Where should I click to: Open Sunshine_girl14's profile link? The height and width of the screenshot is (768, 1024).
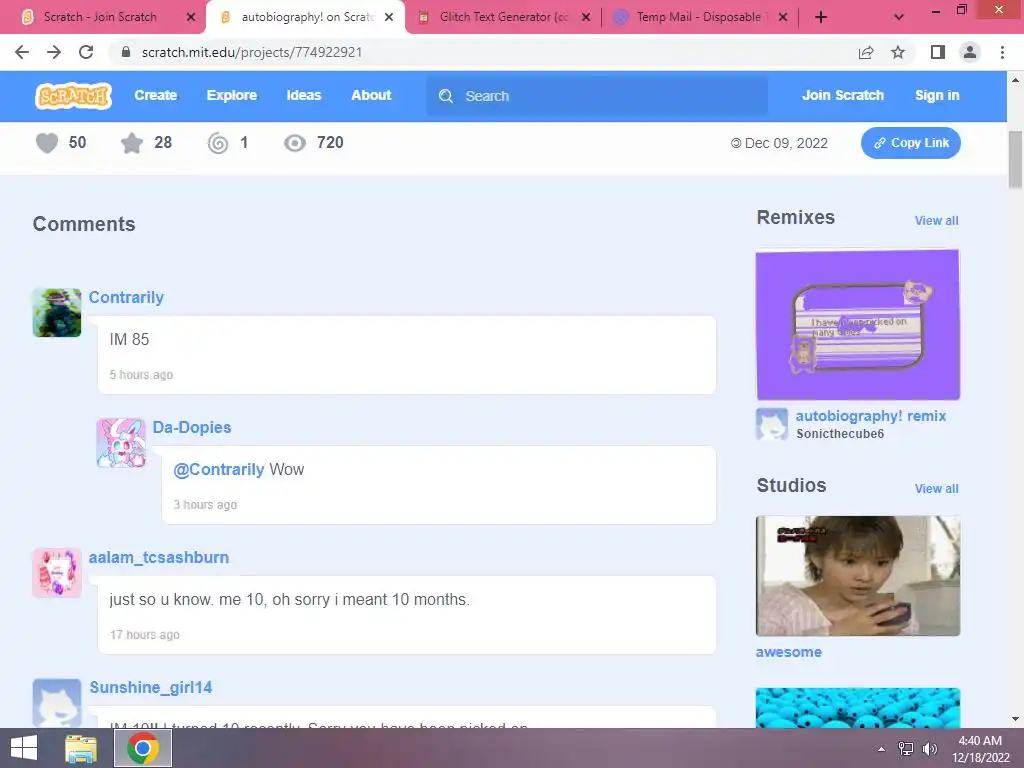tap(151, 687)
